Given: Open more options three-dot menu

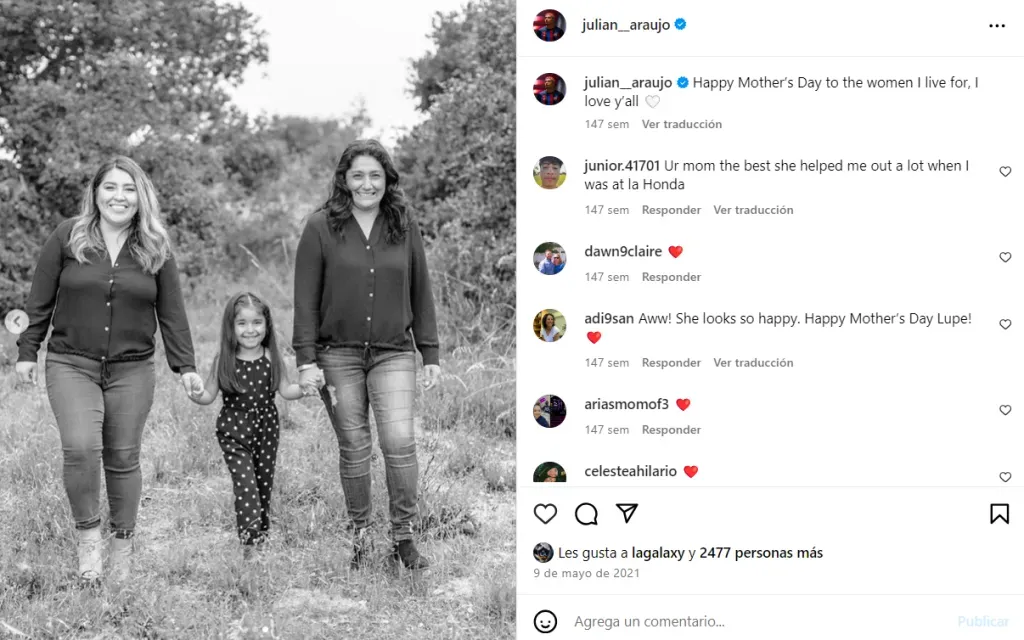Looking at the screenshot, I should 997,25.
